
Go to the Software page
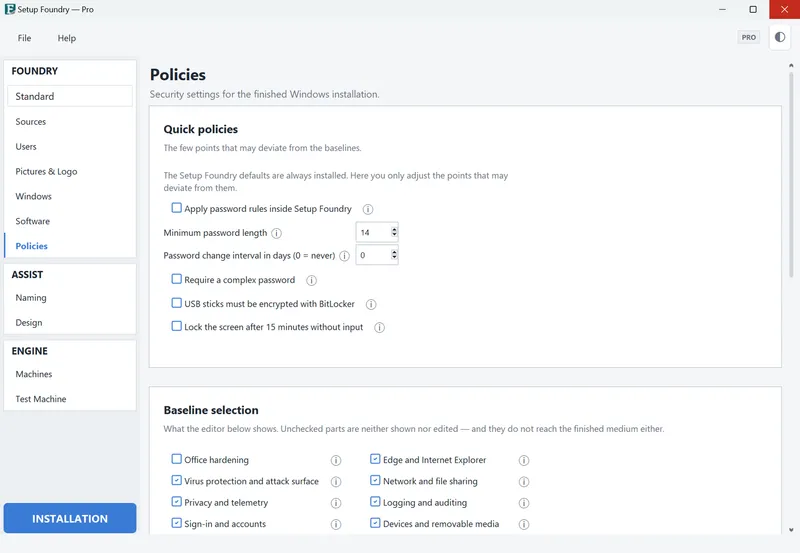[70, 221]
